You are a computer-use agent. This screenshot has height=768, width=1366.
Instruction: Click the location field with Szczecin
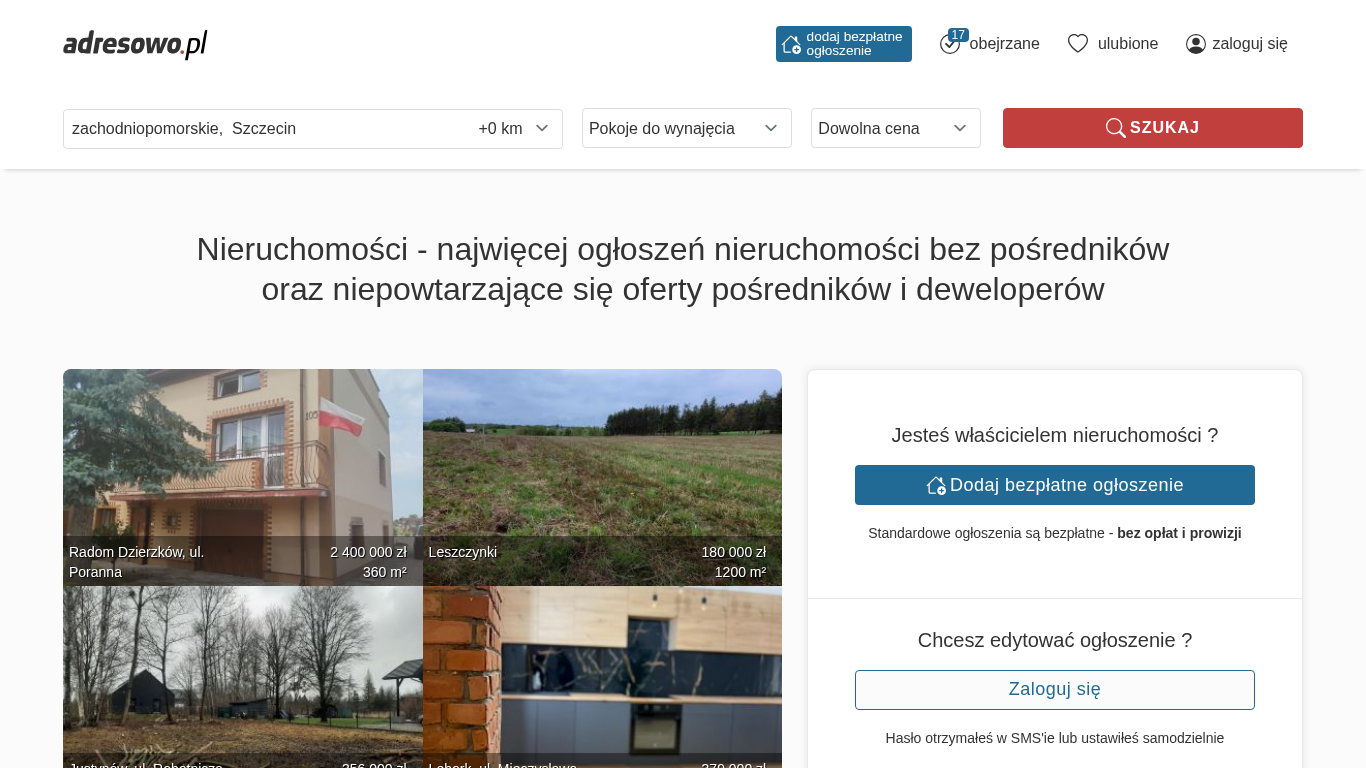(x=260, y=128)
